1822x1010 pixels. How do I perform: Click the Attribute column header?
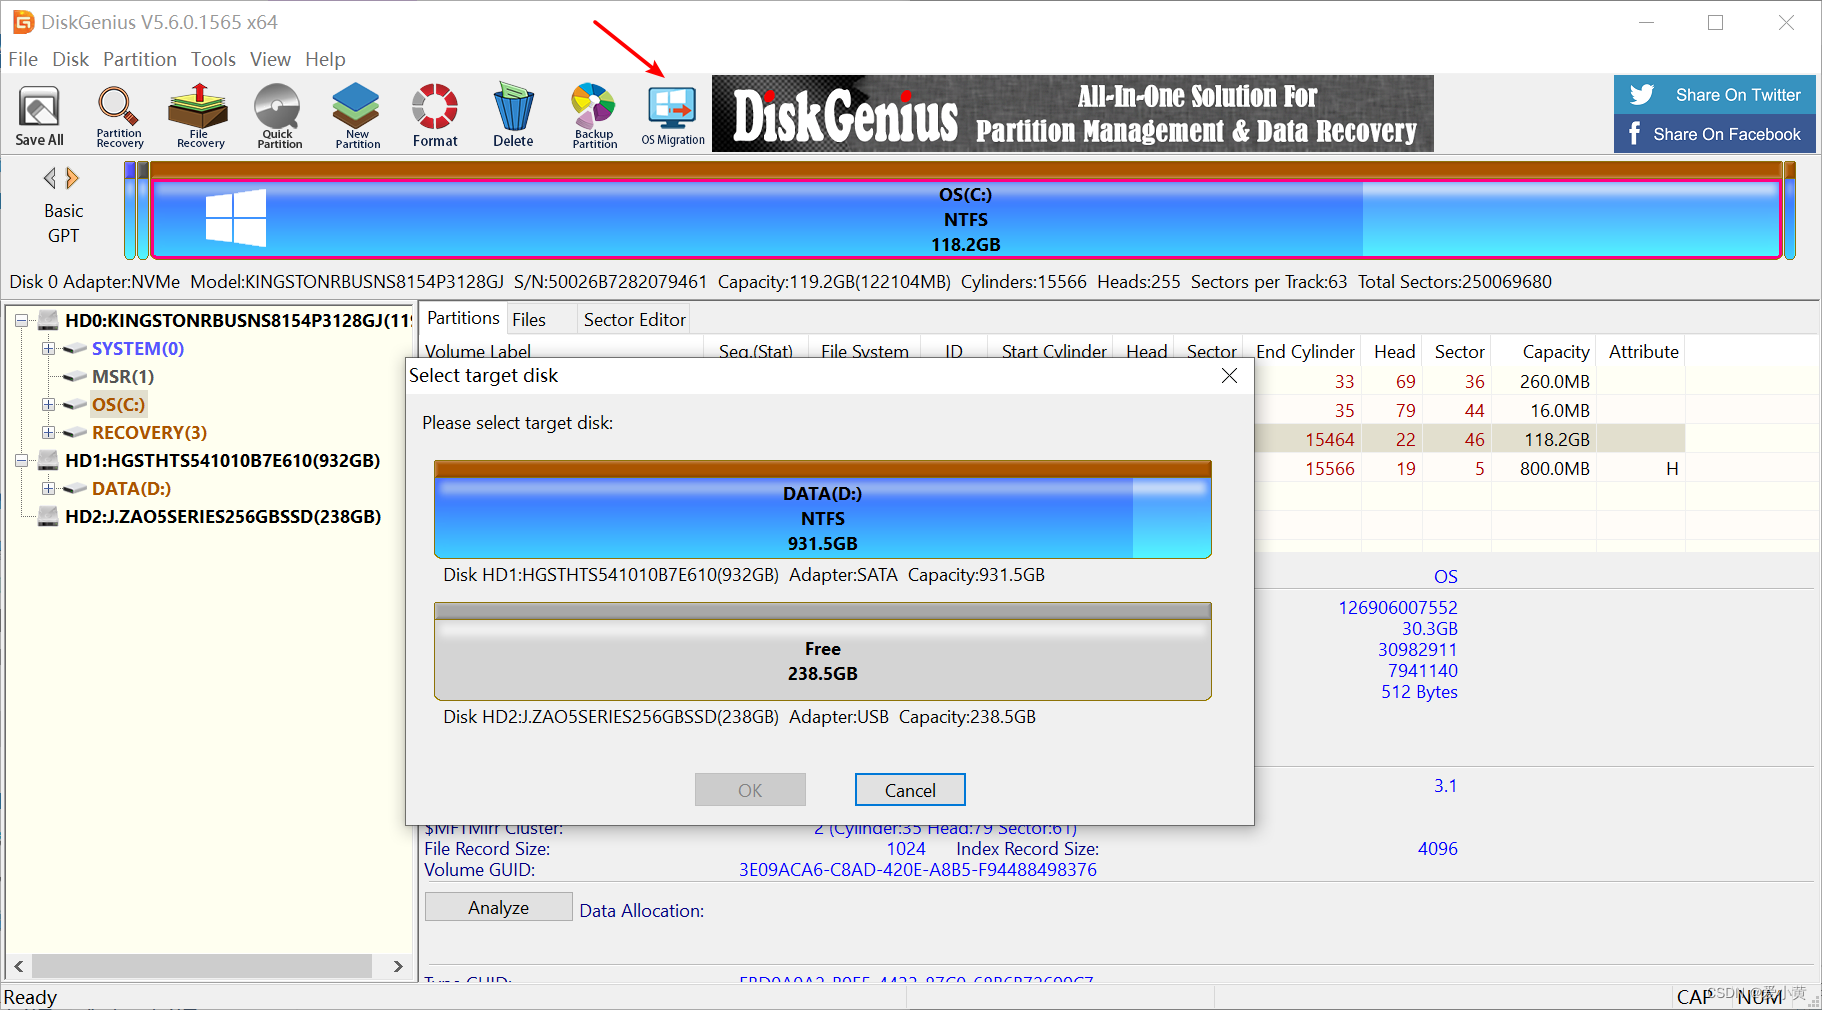coord(1643,351)
